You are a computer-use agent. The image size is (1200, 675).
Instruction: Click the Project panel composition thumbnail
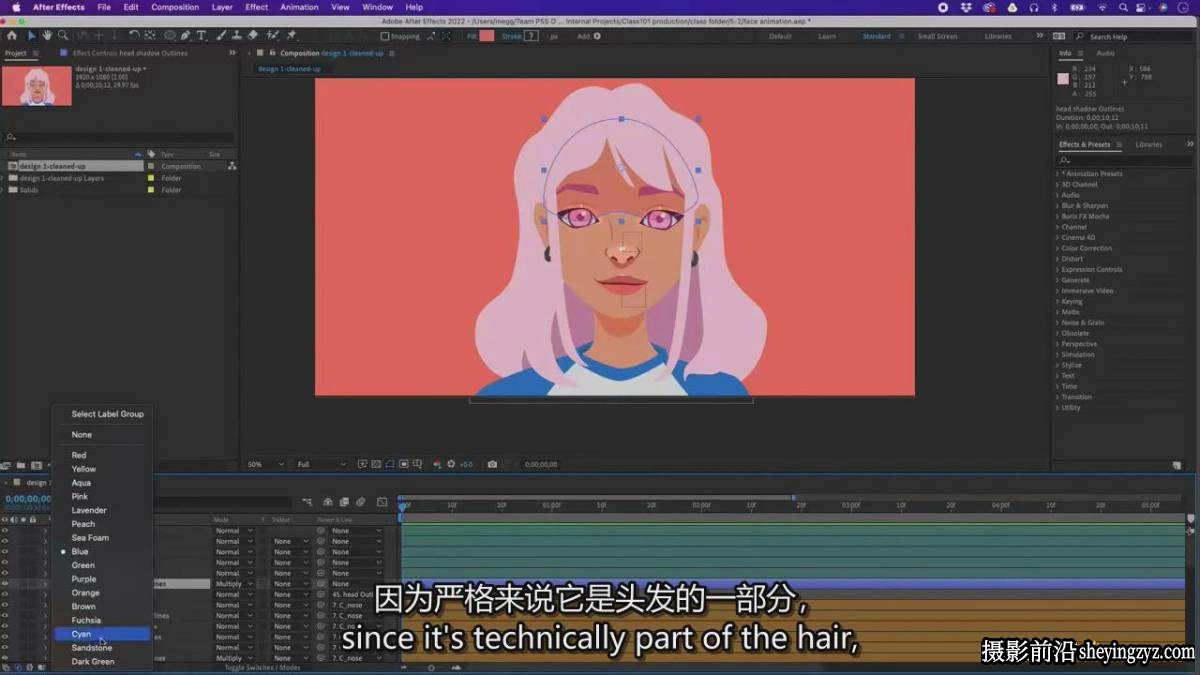37,85
